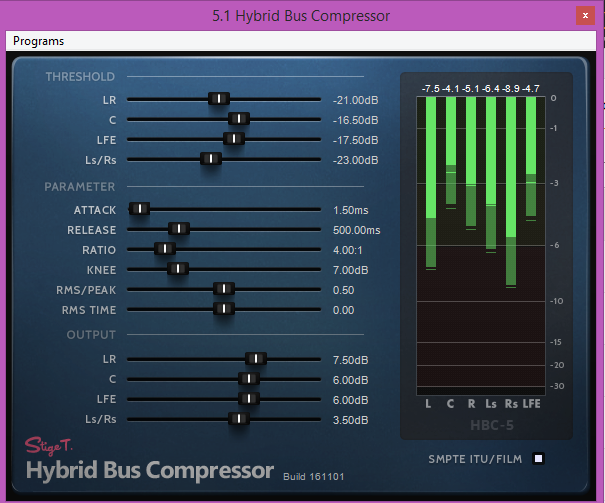Click the PARAMETER section heading
This screenshot has width=605, height=503.
(x=80, y=187)
